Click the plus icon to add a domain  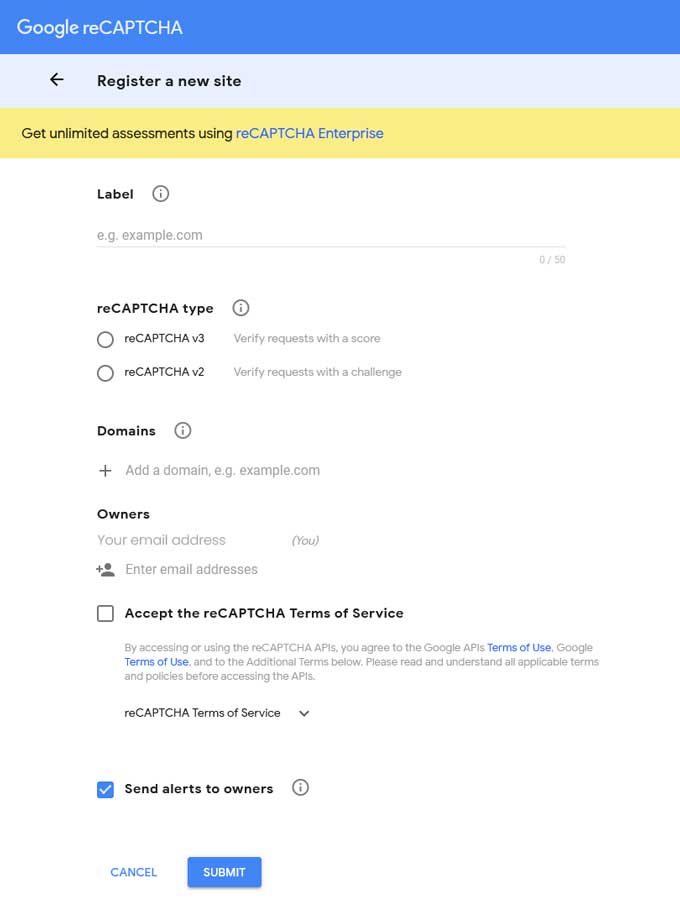pos(105,470)
